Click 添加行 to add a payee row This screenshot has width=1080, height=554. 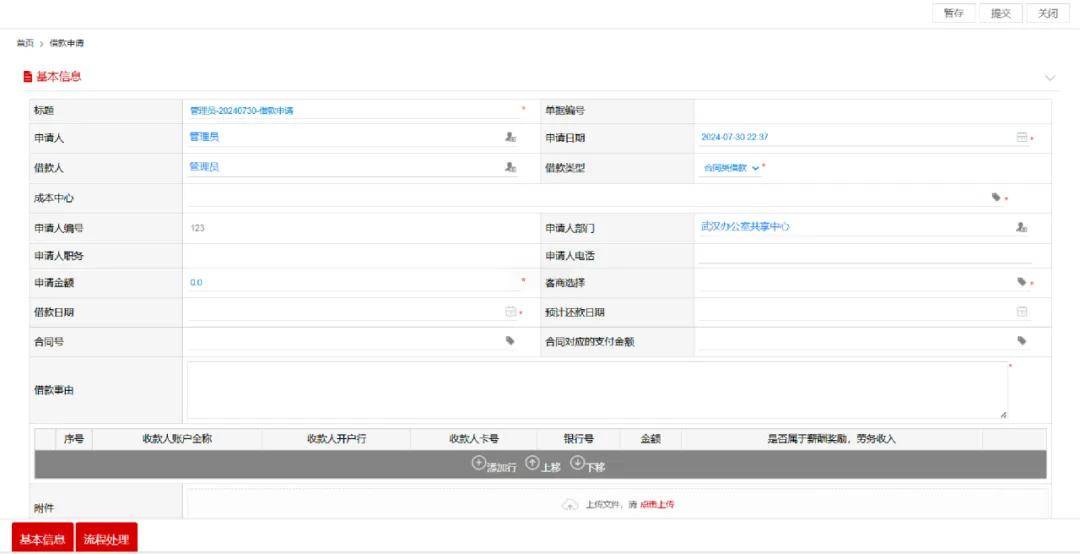coord(494,465)
